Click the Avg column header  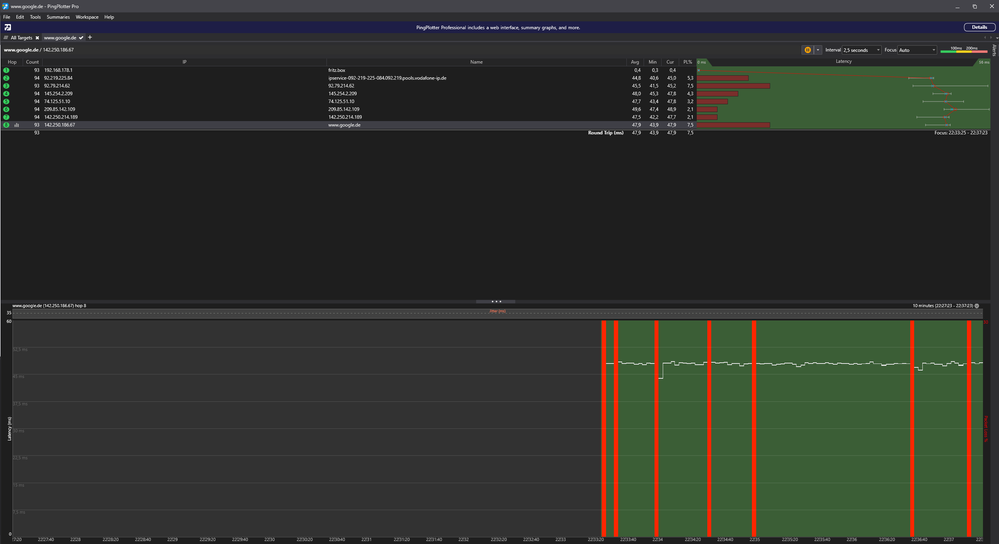[635, 62]
